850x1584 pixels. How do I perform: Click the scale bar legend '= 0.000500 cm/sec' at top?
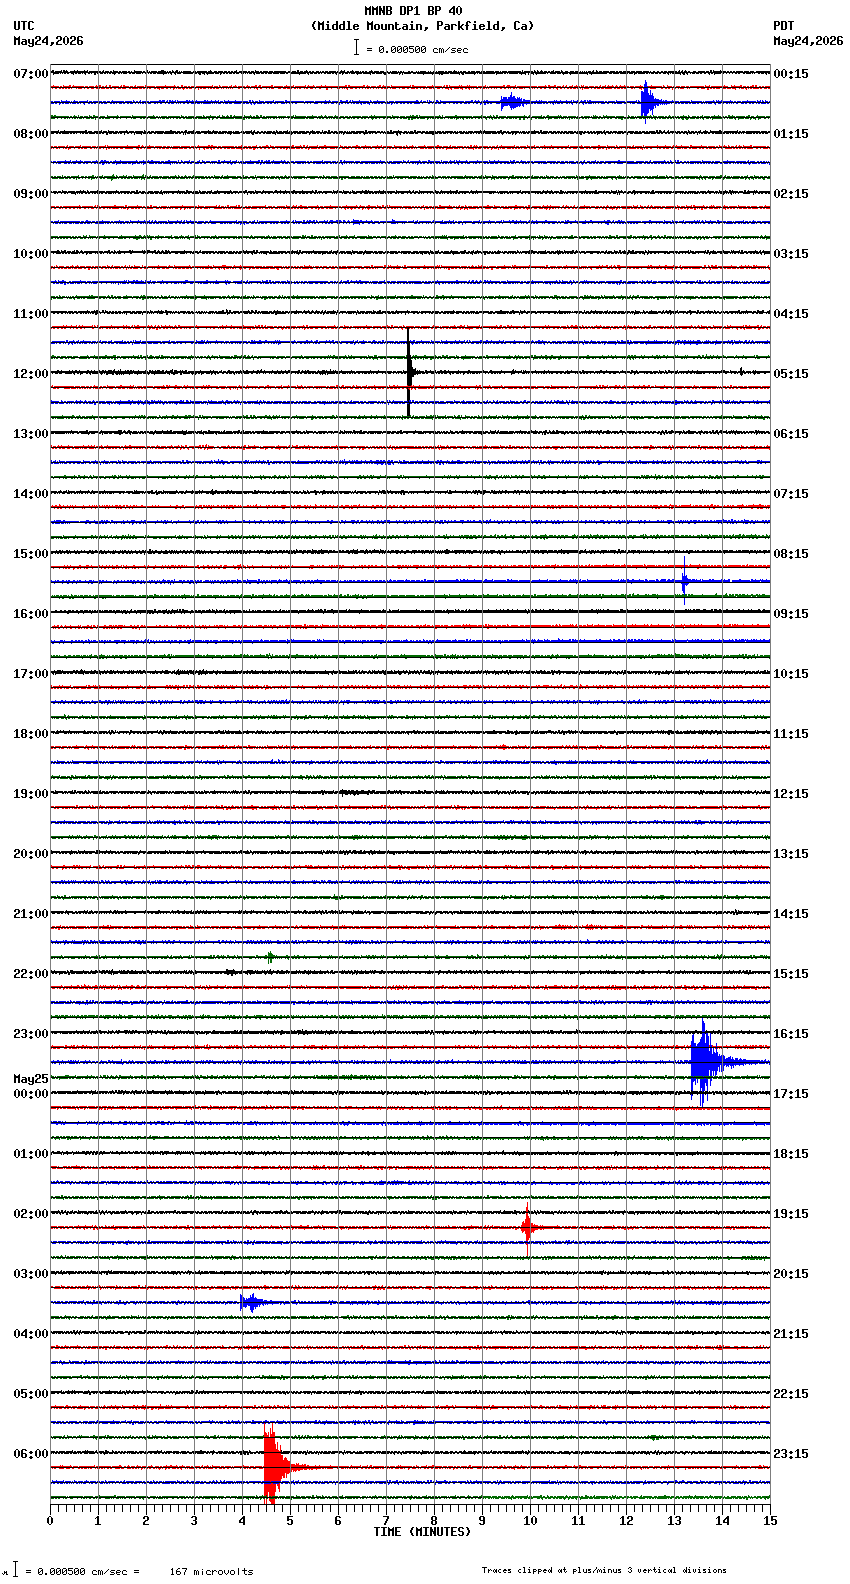click(x=411, y=48)
